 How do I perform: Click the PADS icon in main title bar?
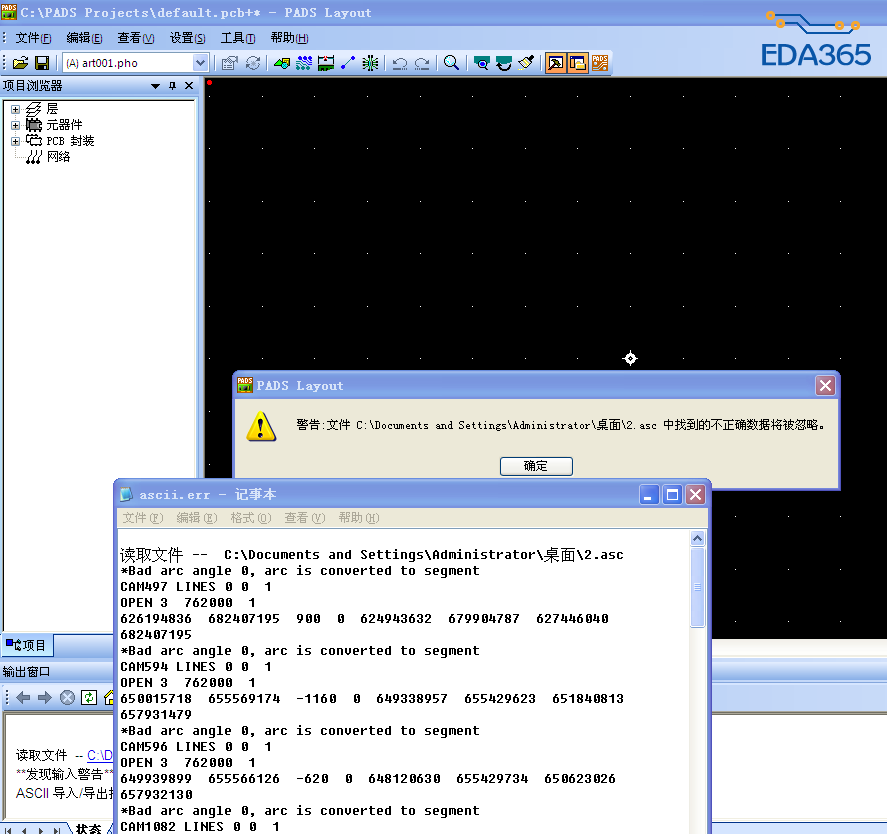pyautogui.click(x=9, y=12)
